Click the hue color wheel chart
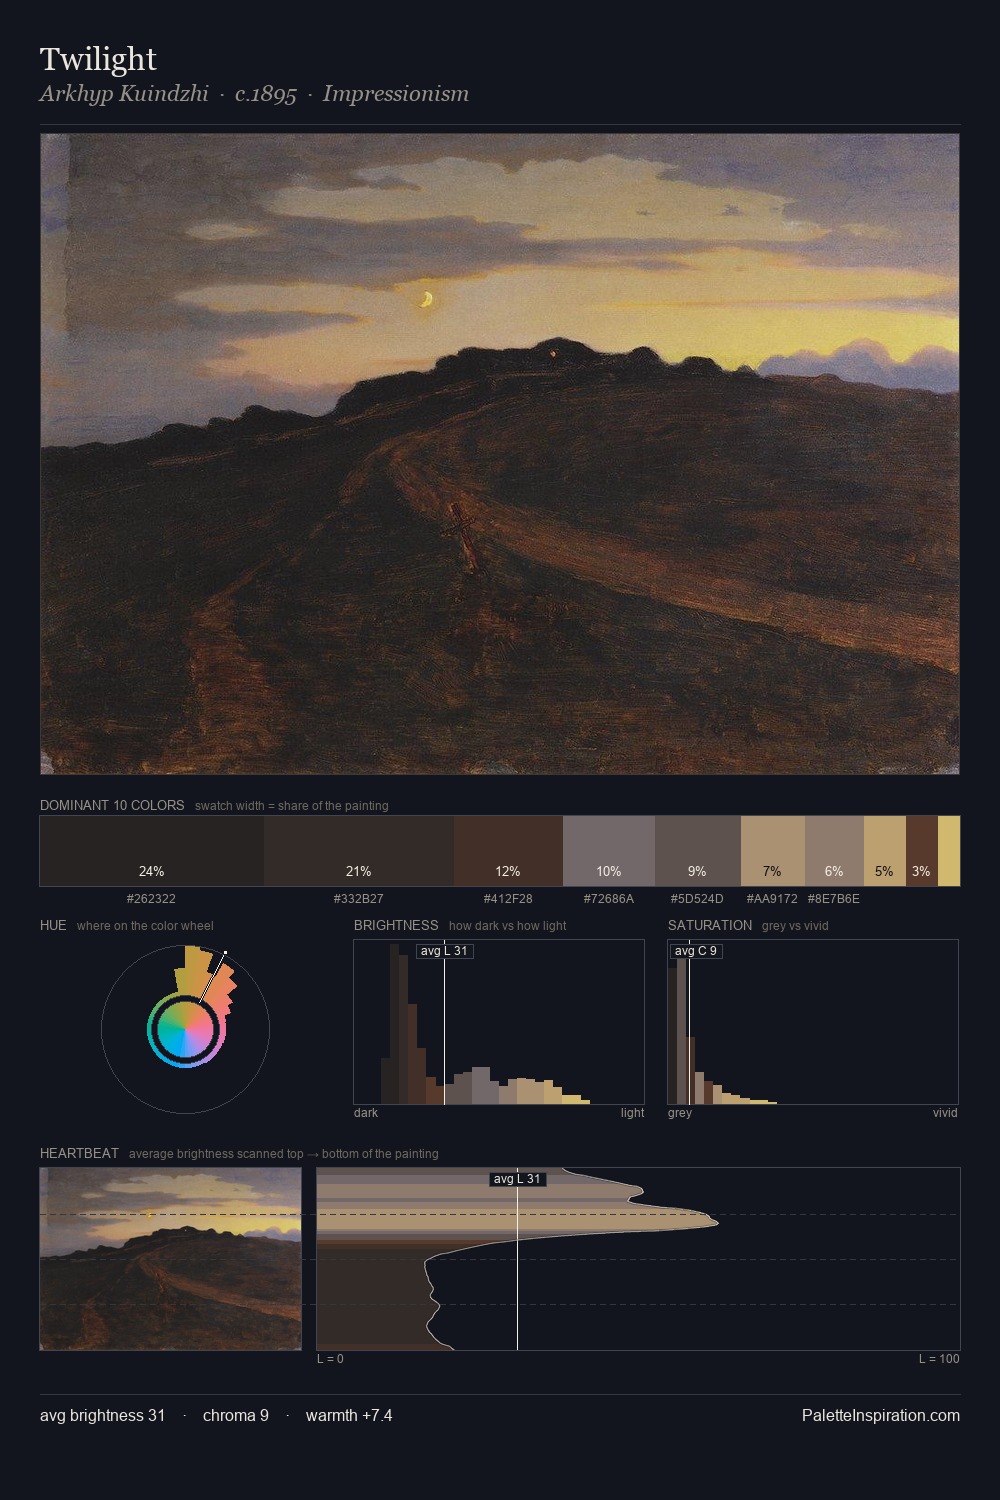1000x1500 pixels. click(185, 1029)
